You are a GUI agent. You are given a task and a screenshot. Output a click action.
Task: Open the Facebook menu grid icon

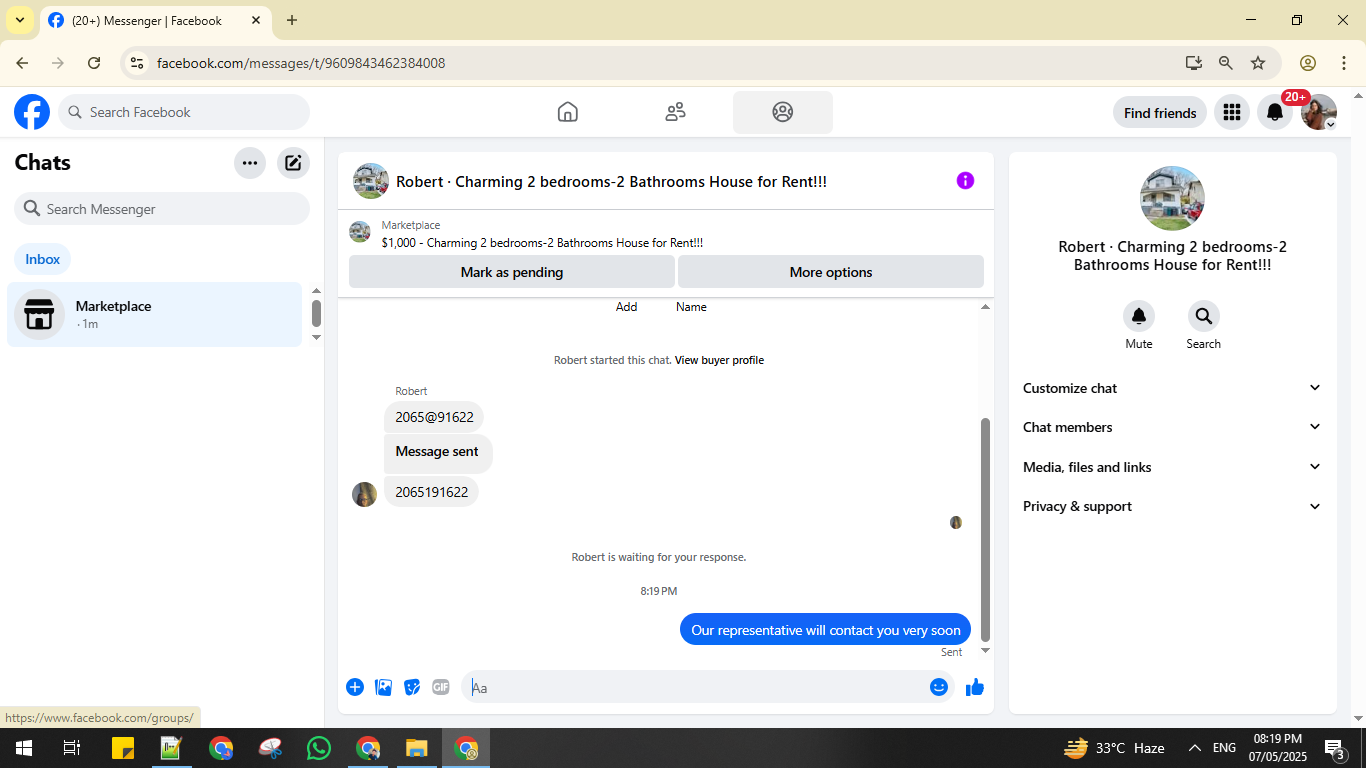click(1232, 113)
